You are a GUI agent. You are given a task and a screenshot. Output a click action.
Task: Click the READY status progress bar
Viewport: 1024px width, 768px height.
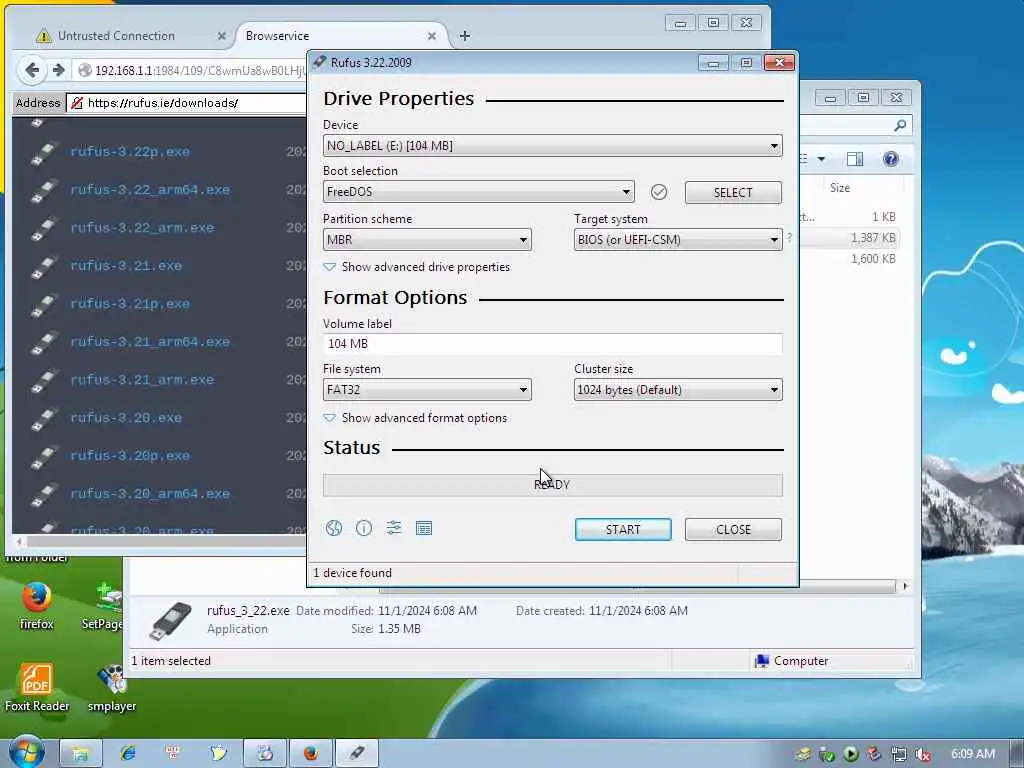pos(552,485)
